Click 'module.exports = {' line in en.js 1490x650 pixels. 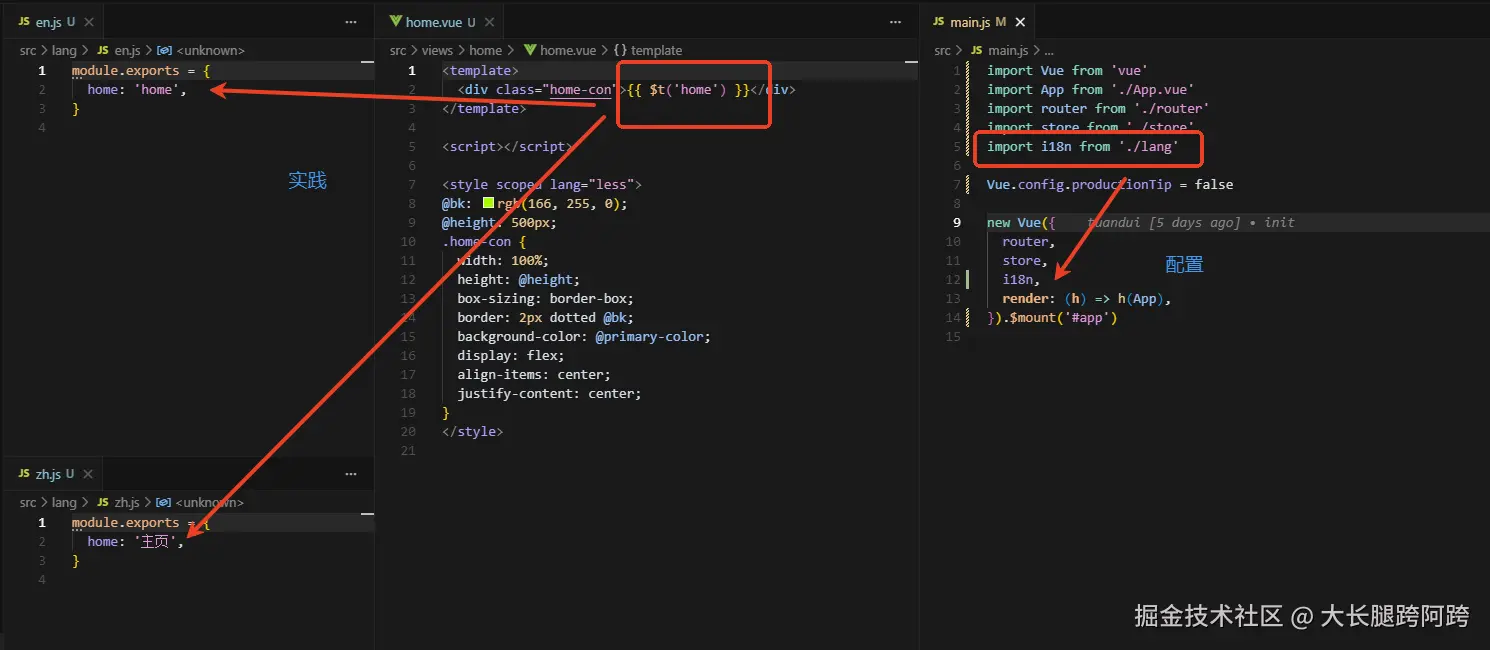click(x=141, y=71)
